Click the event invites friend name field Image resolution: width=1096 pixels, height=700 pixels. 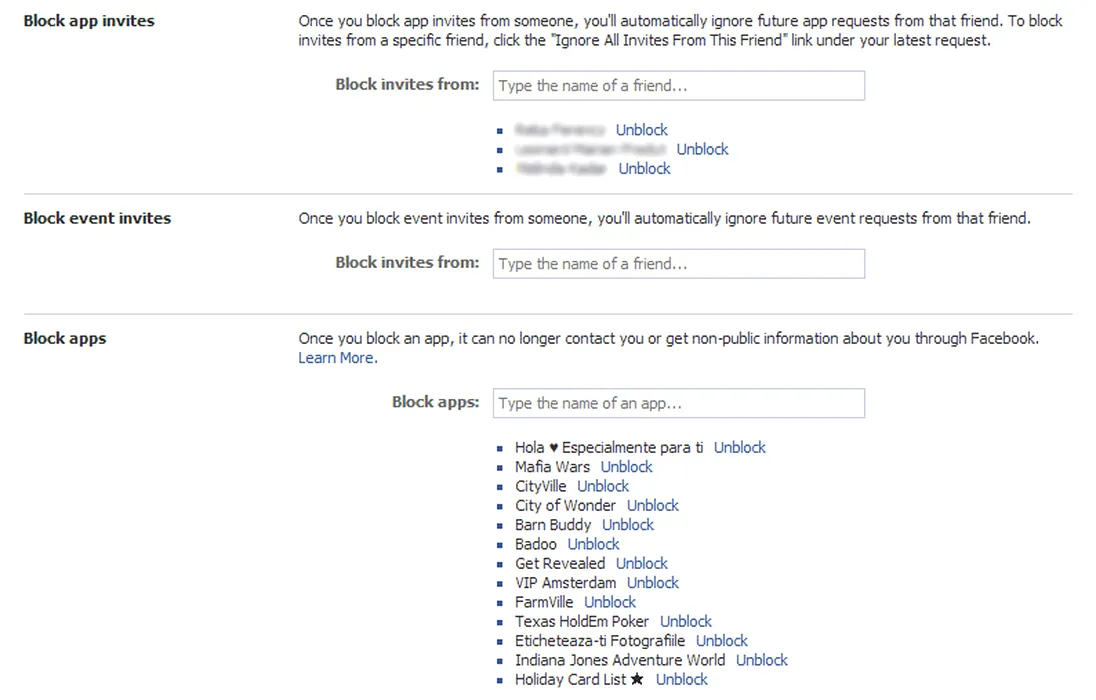tap(678, 264)
